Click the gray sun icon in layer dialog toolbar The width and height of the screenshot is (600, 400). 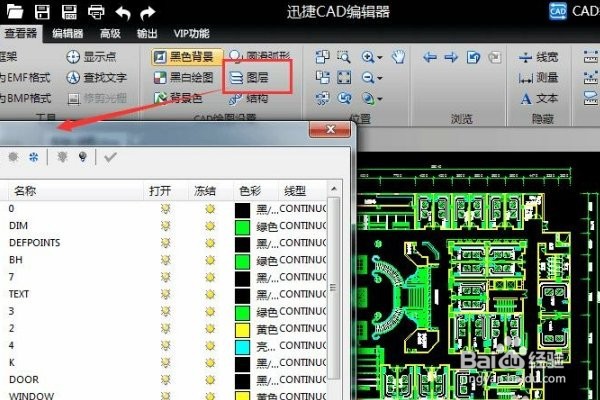[x=13, y=157]
